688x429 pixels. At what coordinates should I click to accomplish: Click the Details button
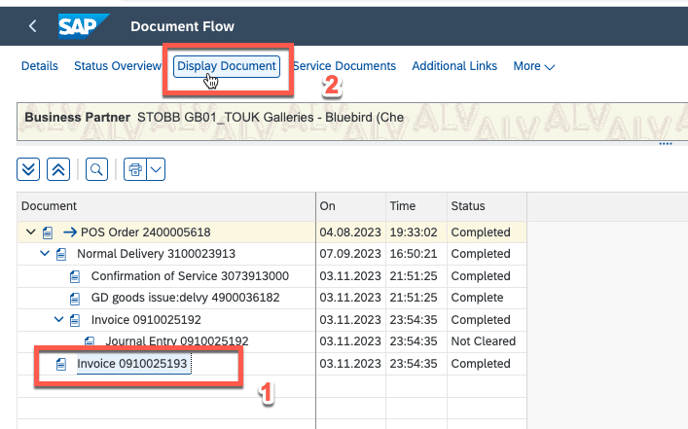pyautogui.click(x=40, y=66)
